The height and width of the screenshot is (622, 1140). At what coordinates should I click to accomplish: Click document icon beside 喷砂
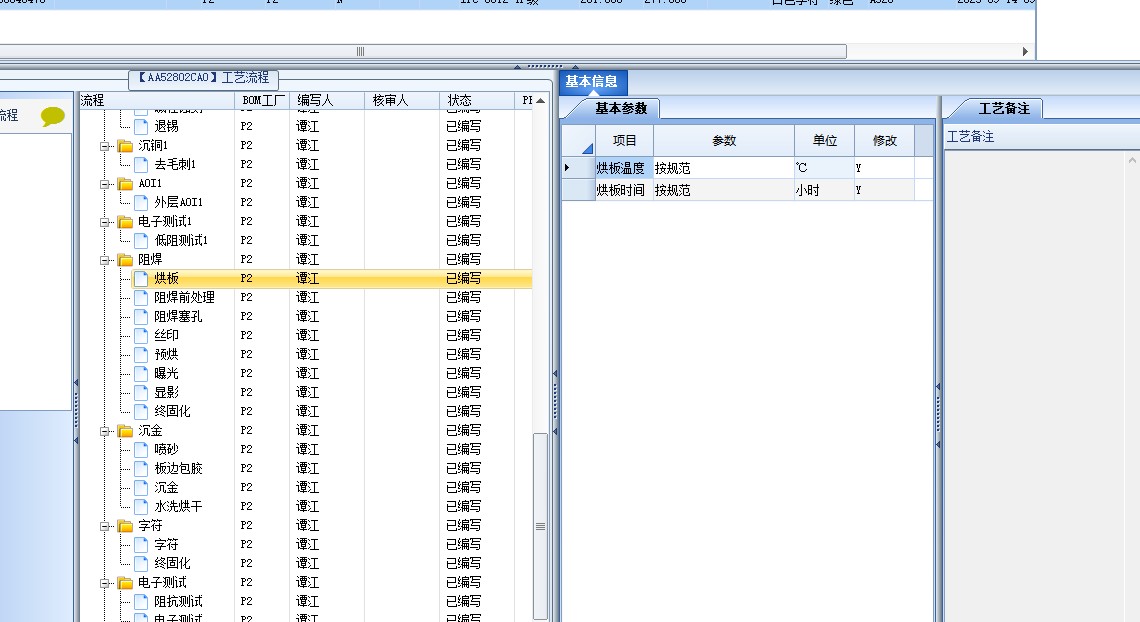point(141,449)
